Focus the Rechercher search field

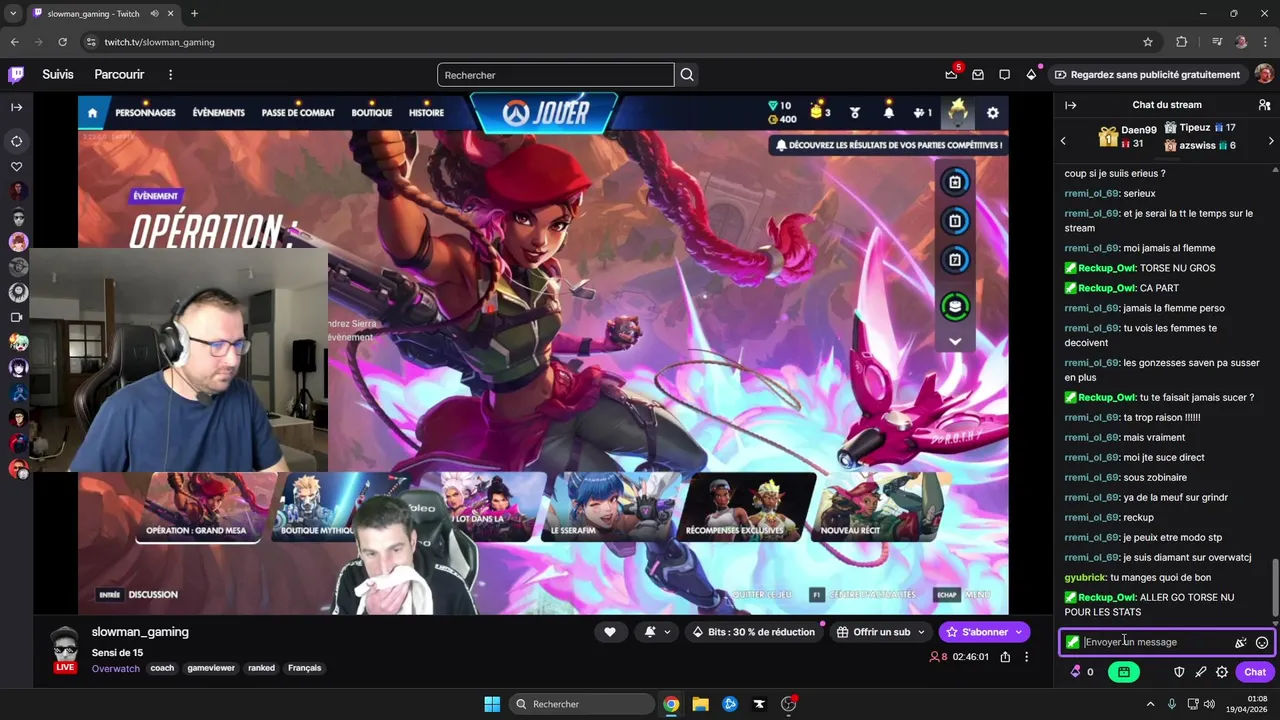(x=555, y=75)
